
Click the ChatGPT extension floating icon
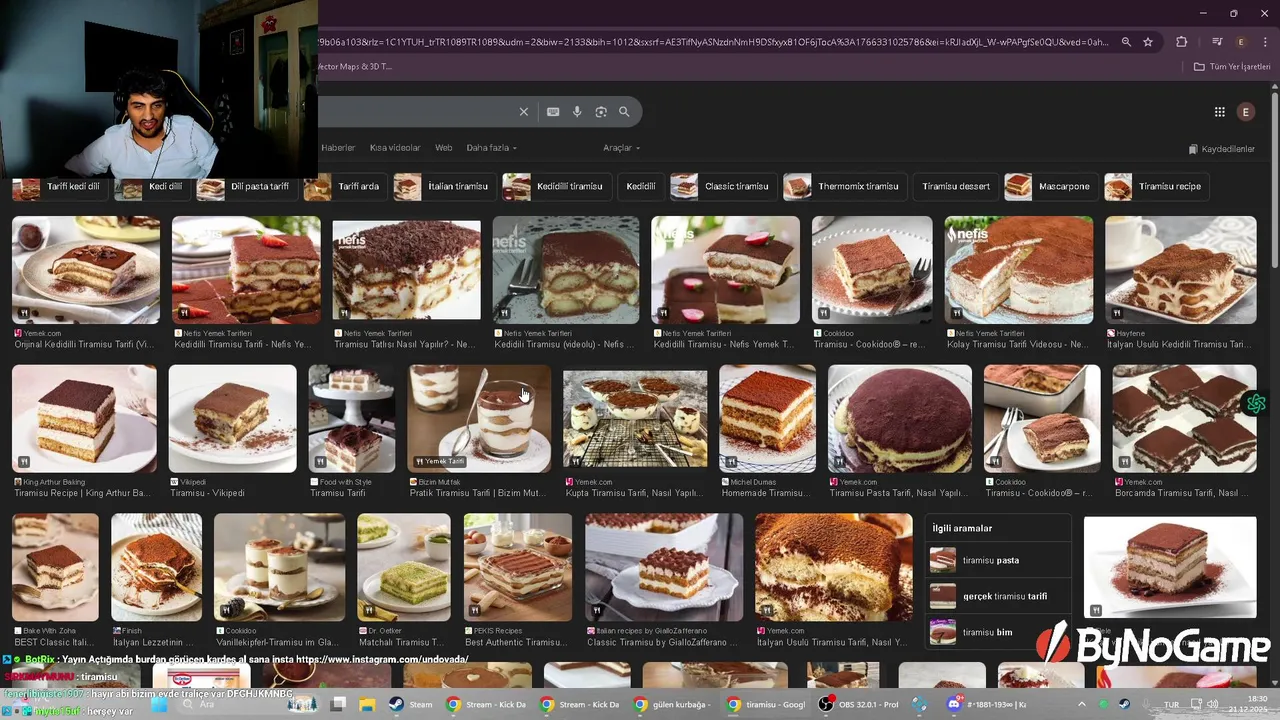pos(1256,404)
